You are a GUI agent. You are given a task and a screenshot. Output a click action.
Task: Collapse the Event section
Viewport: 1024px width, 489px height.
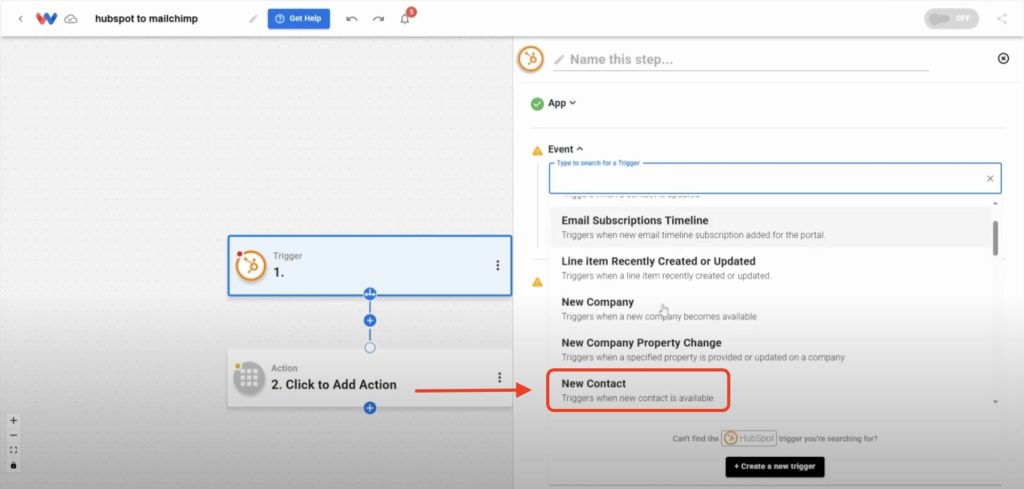[566, 150]
